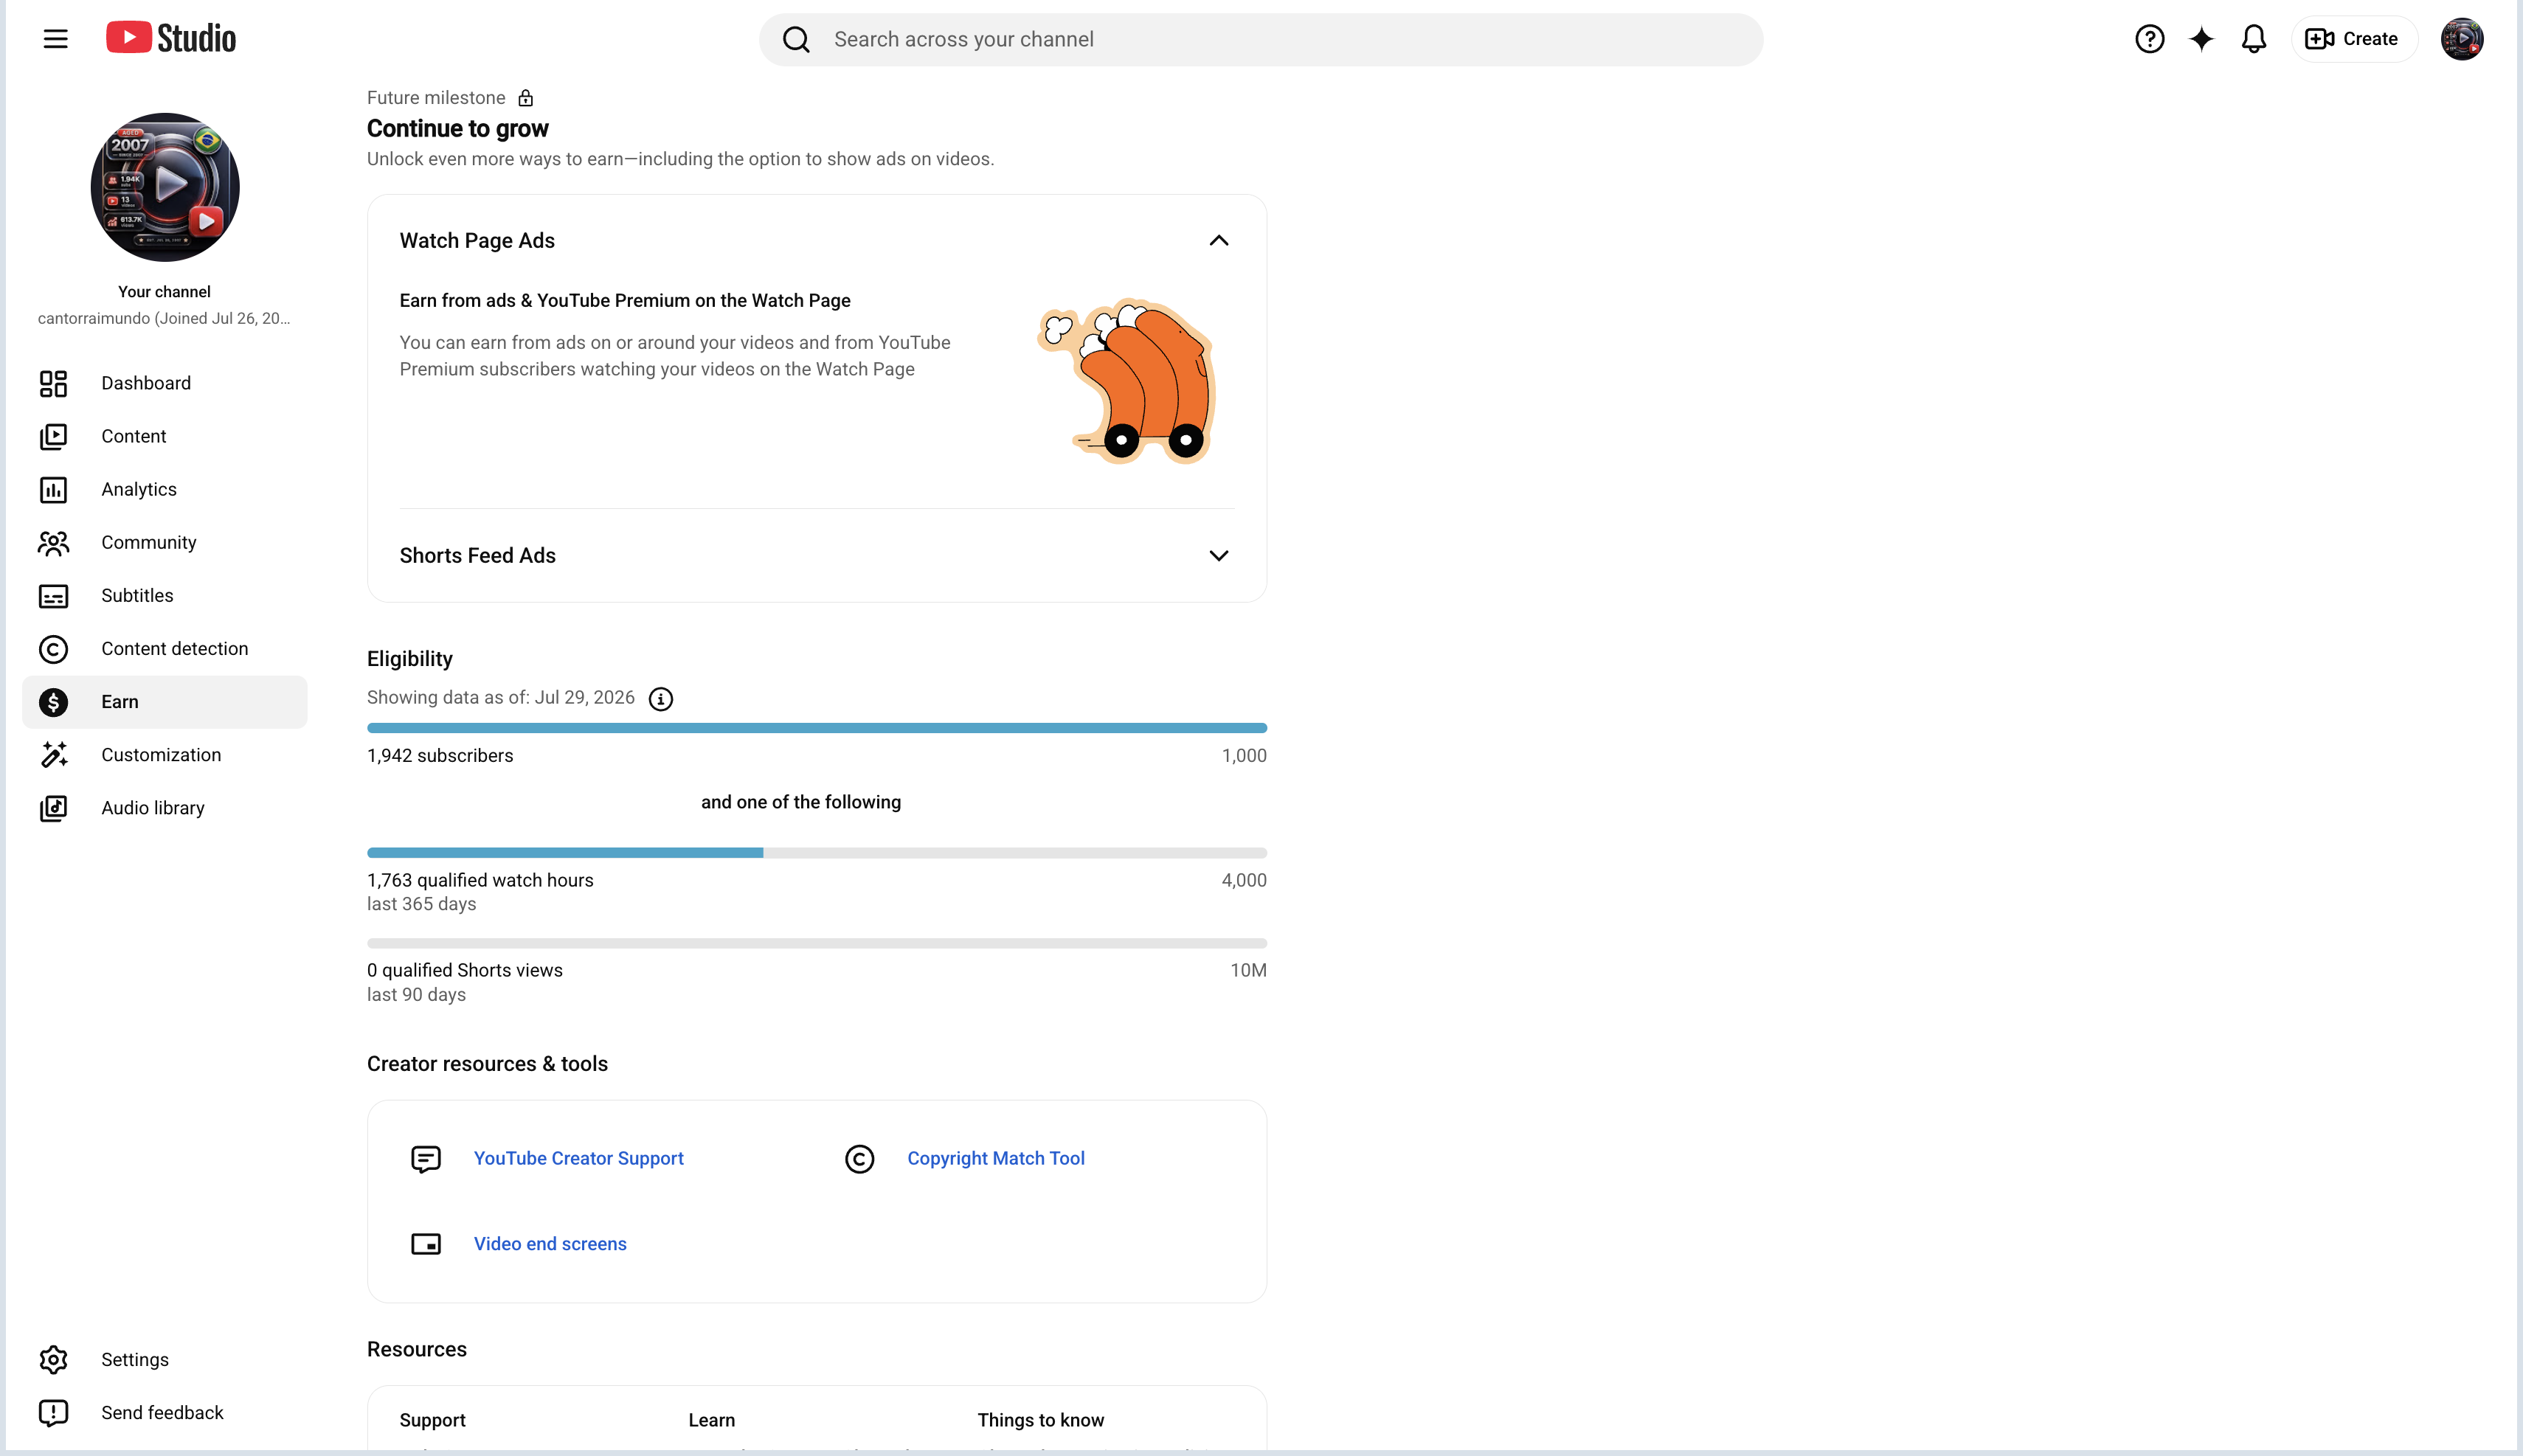Click the qualified Shorts views progress bar
This screenshot has height=1456, width=2523.
click(x=817, y=943)
